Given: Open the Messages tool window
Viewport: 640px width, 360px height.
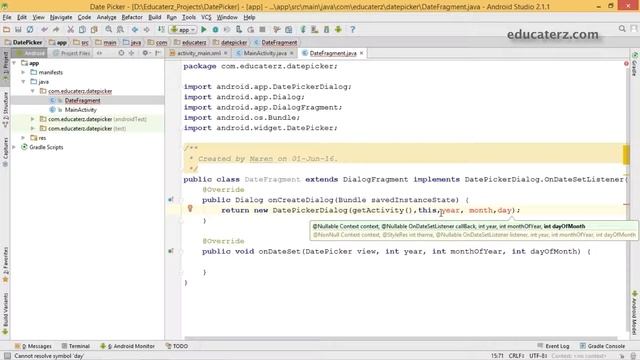Looking at the screenshot, I should 33,346.
